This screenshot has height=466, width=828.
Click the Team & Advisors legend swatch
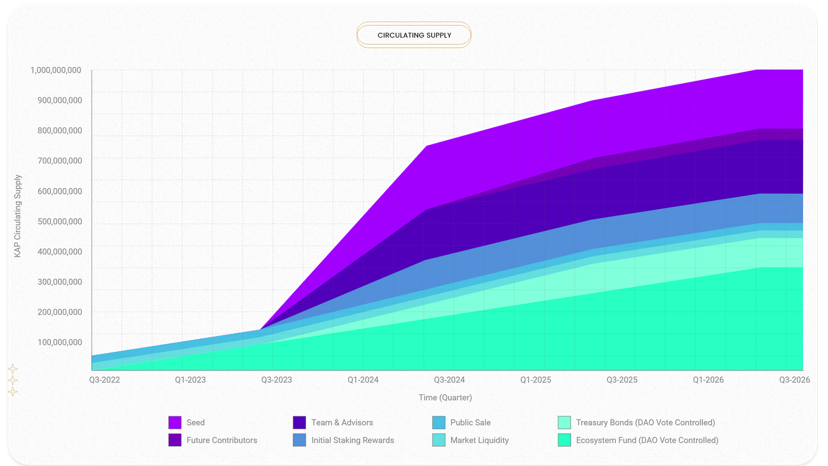[299, 422]
